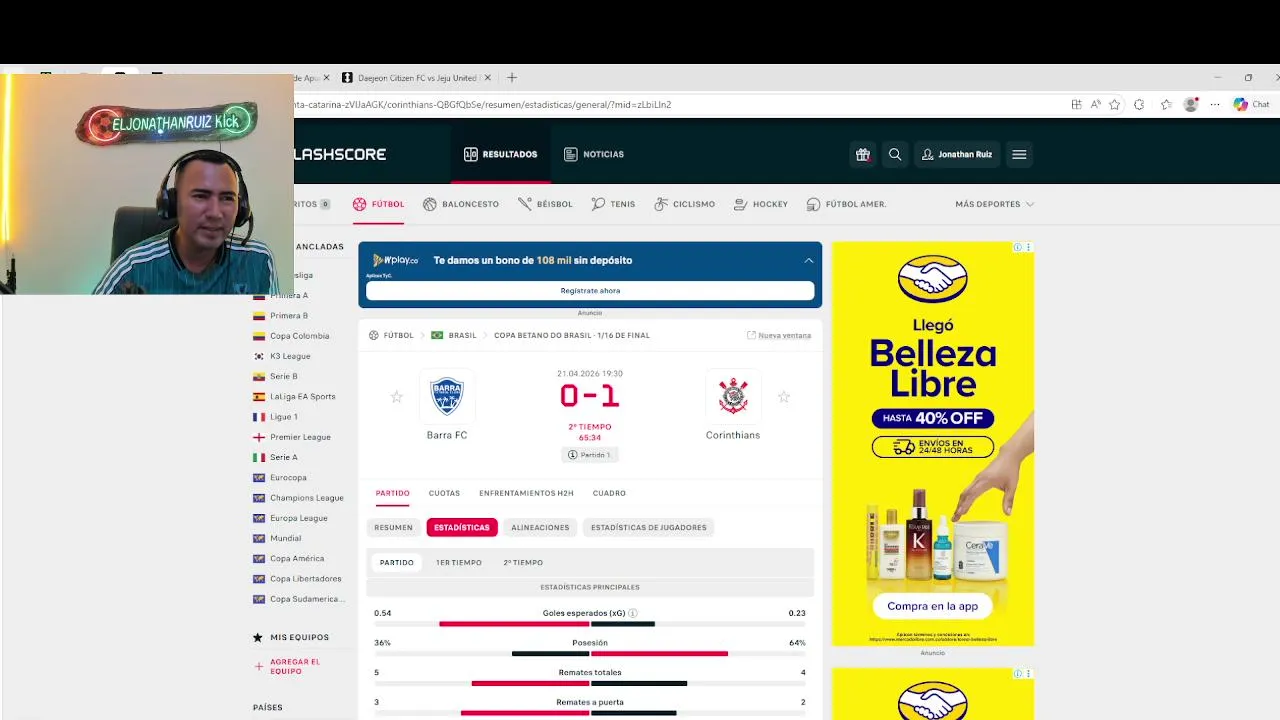Viewport: 1280px width, 720px height.
Task: Select Hockey sport
Action: coord(761,204)
